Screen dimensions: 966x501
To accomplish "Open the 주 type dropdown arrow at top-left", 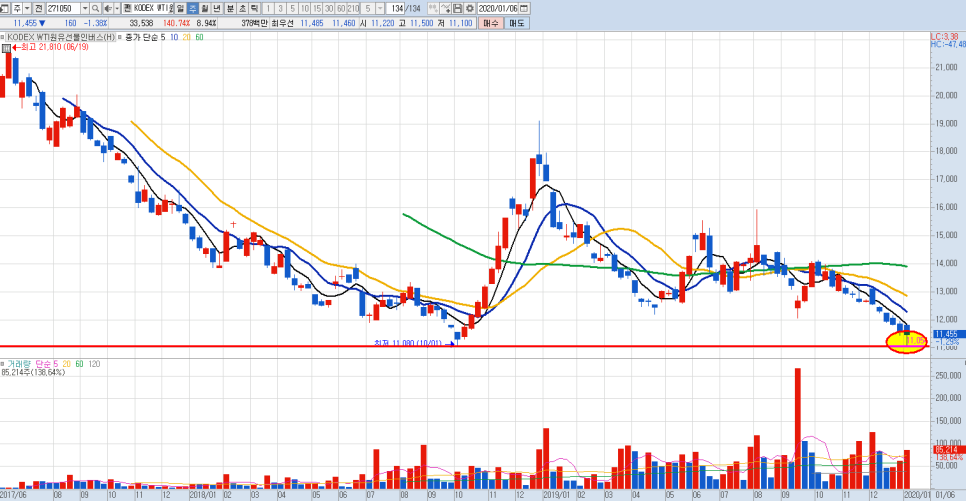I will tap(27, 9).
